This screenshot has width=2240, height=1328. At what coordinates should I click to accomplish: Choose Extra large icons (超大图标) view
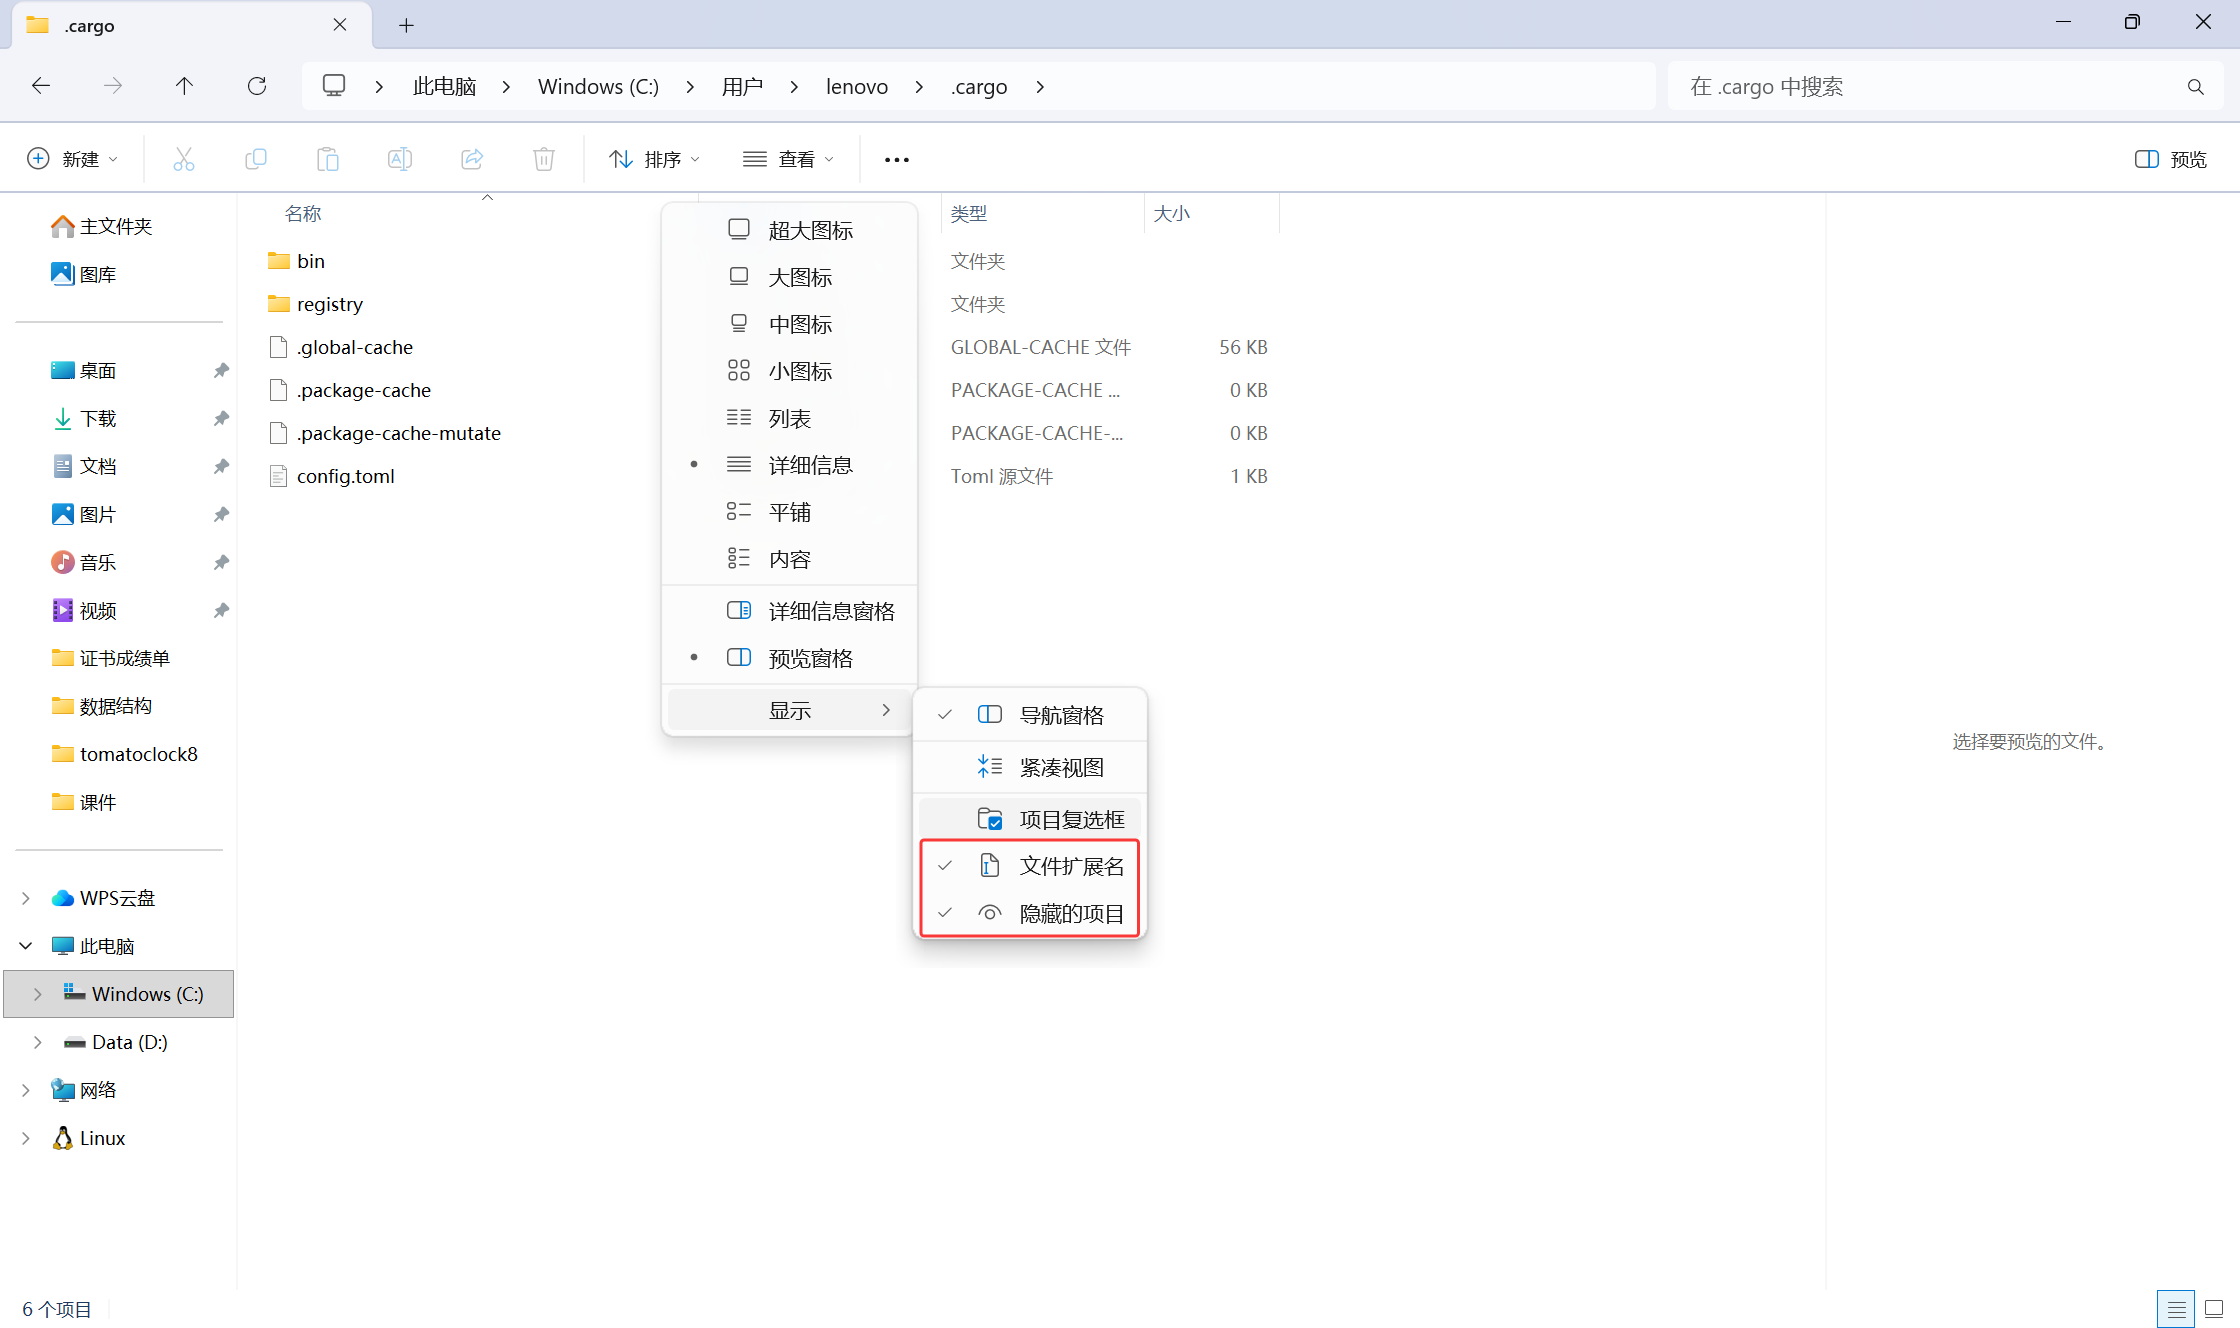810,230
